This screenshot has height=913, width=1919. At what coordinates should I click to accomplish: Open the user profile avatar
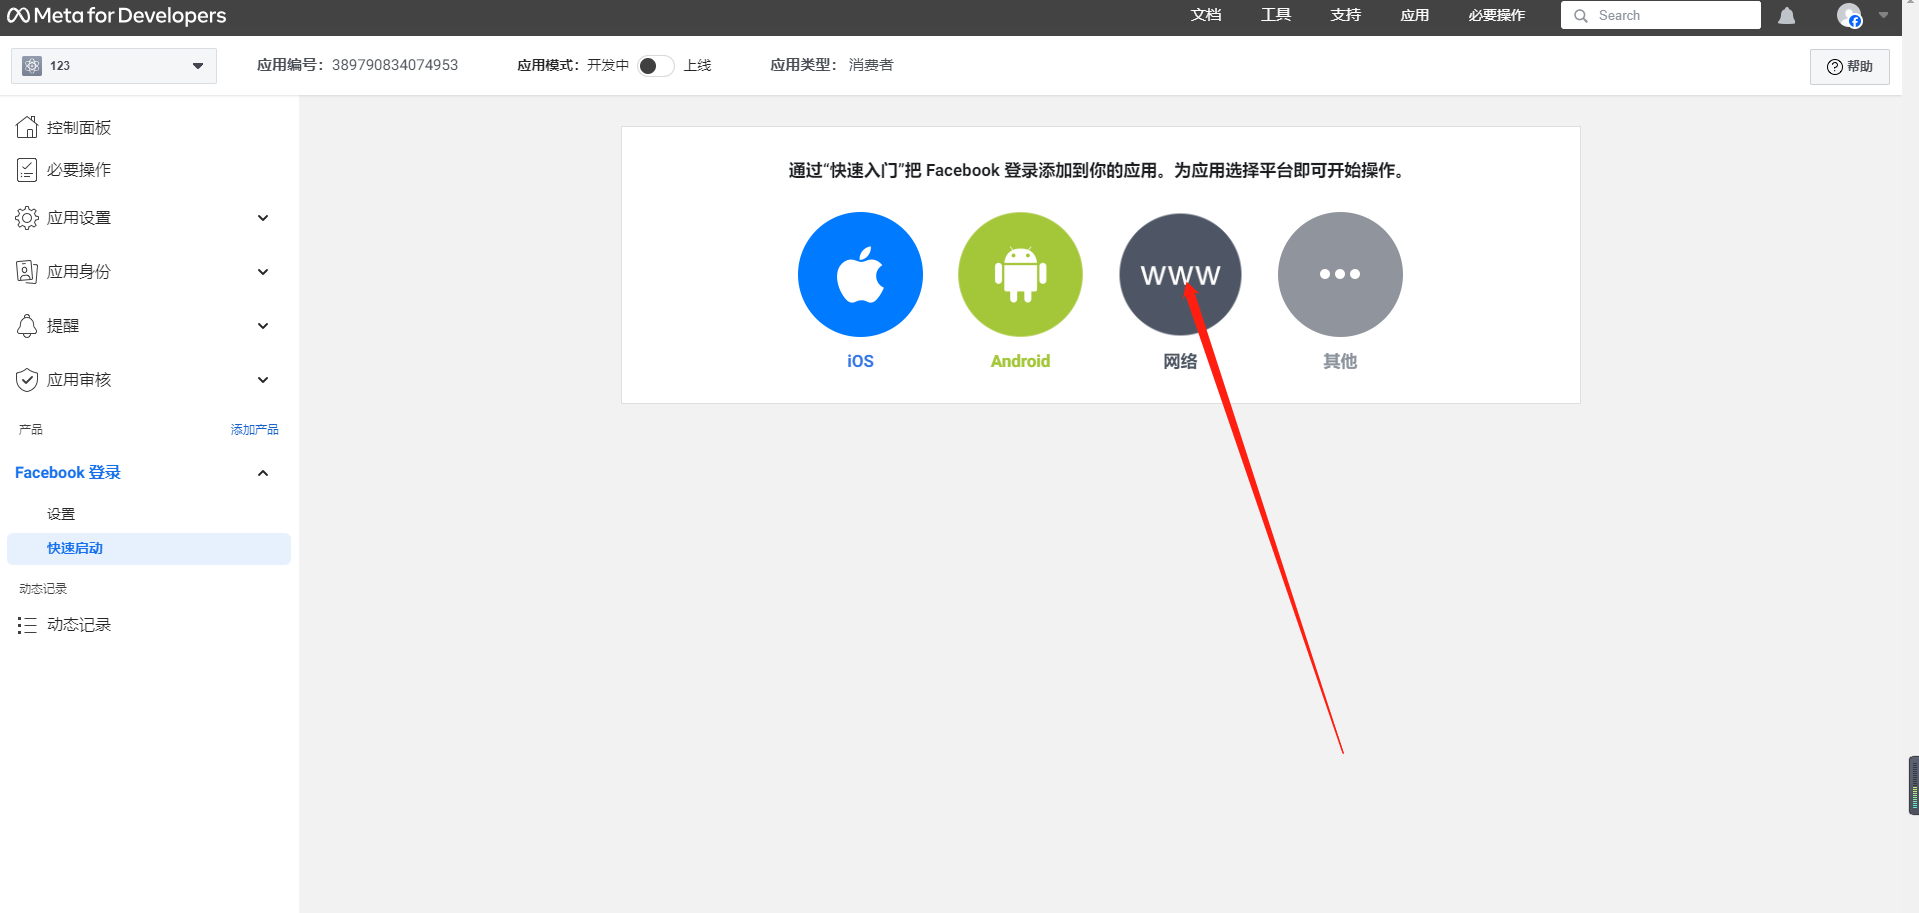[x=1849, y=16]
